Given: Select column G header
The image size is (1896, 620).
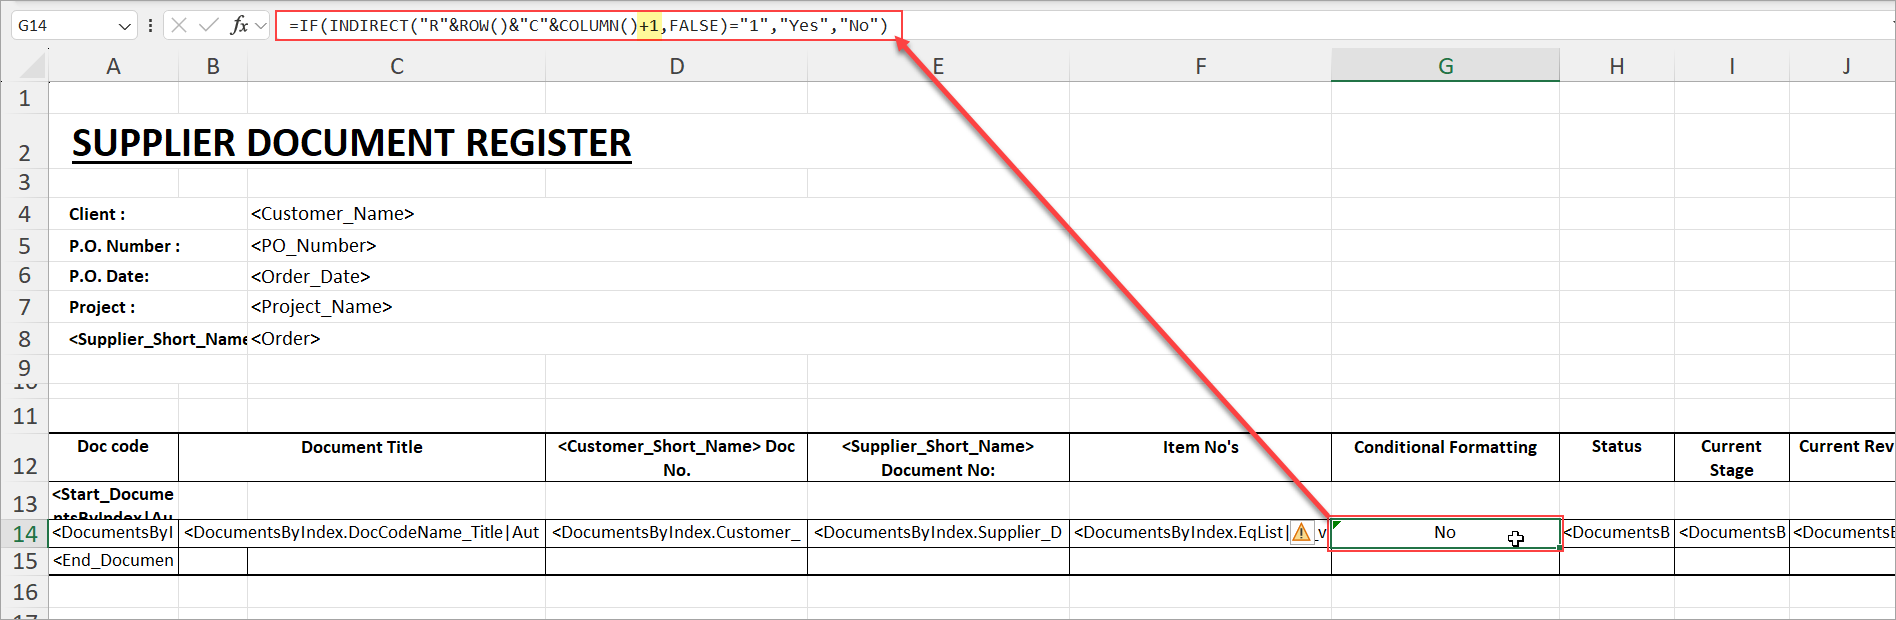Looking at the screenshot, I should pos(1445,66).
